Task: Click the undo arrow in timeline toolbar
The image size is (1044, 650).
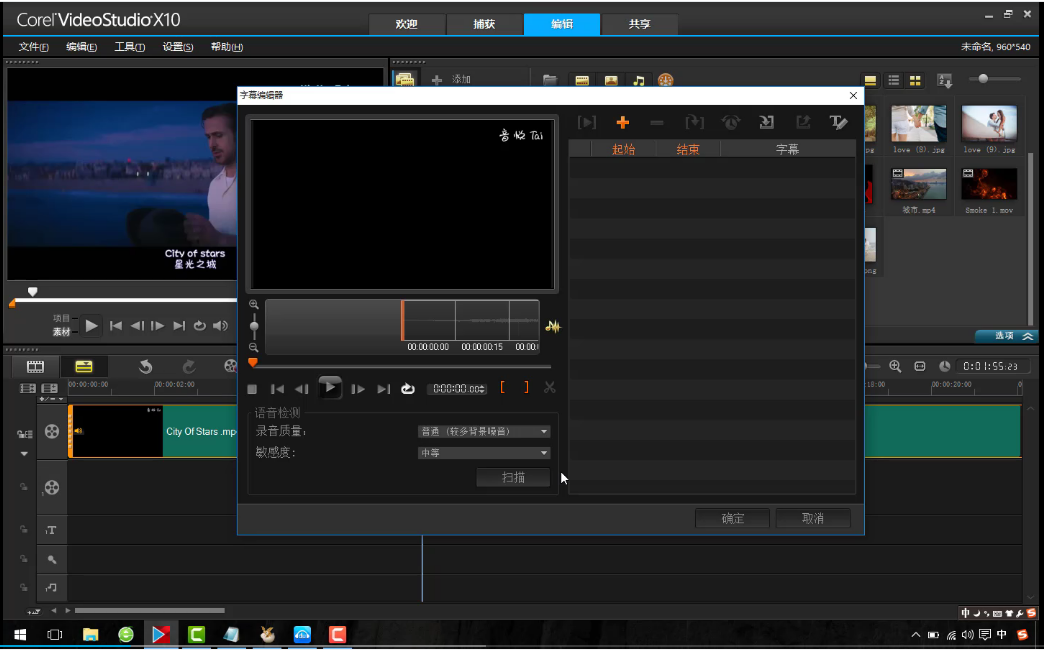Action: (x=146, y=366)
